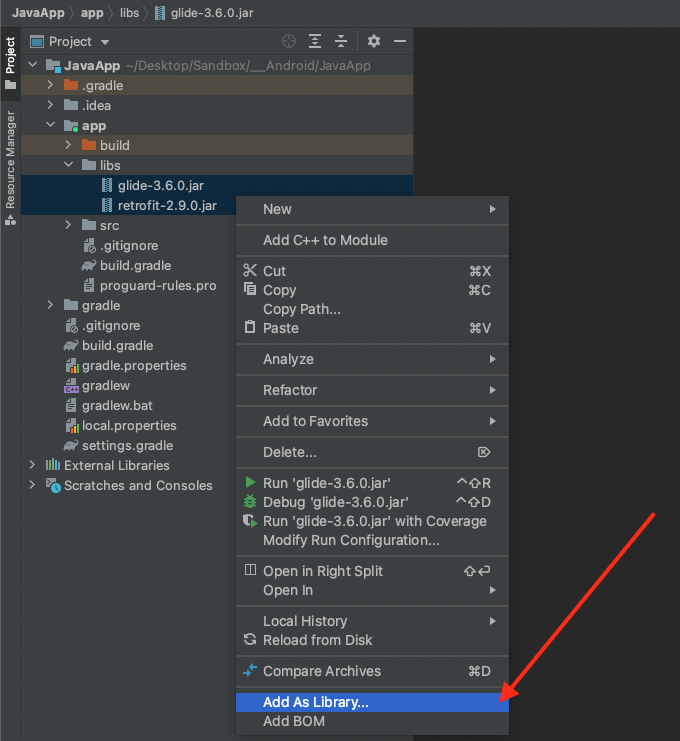The height and width of the screenshot is (741, 680).
Task: Click libs breadcrumb in navigation bar
Action: [x=129, y=13]
